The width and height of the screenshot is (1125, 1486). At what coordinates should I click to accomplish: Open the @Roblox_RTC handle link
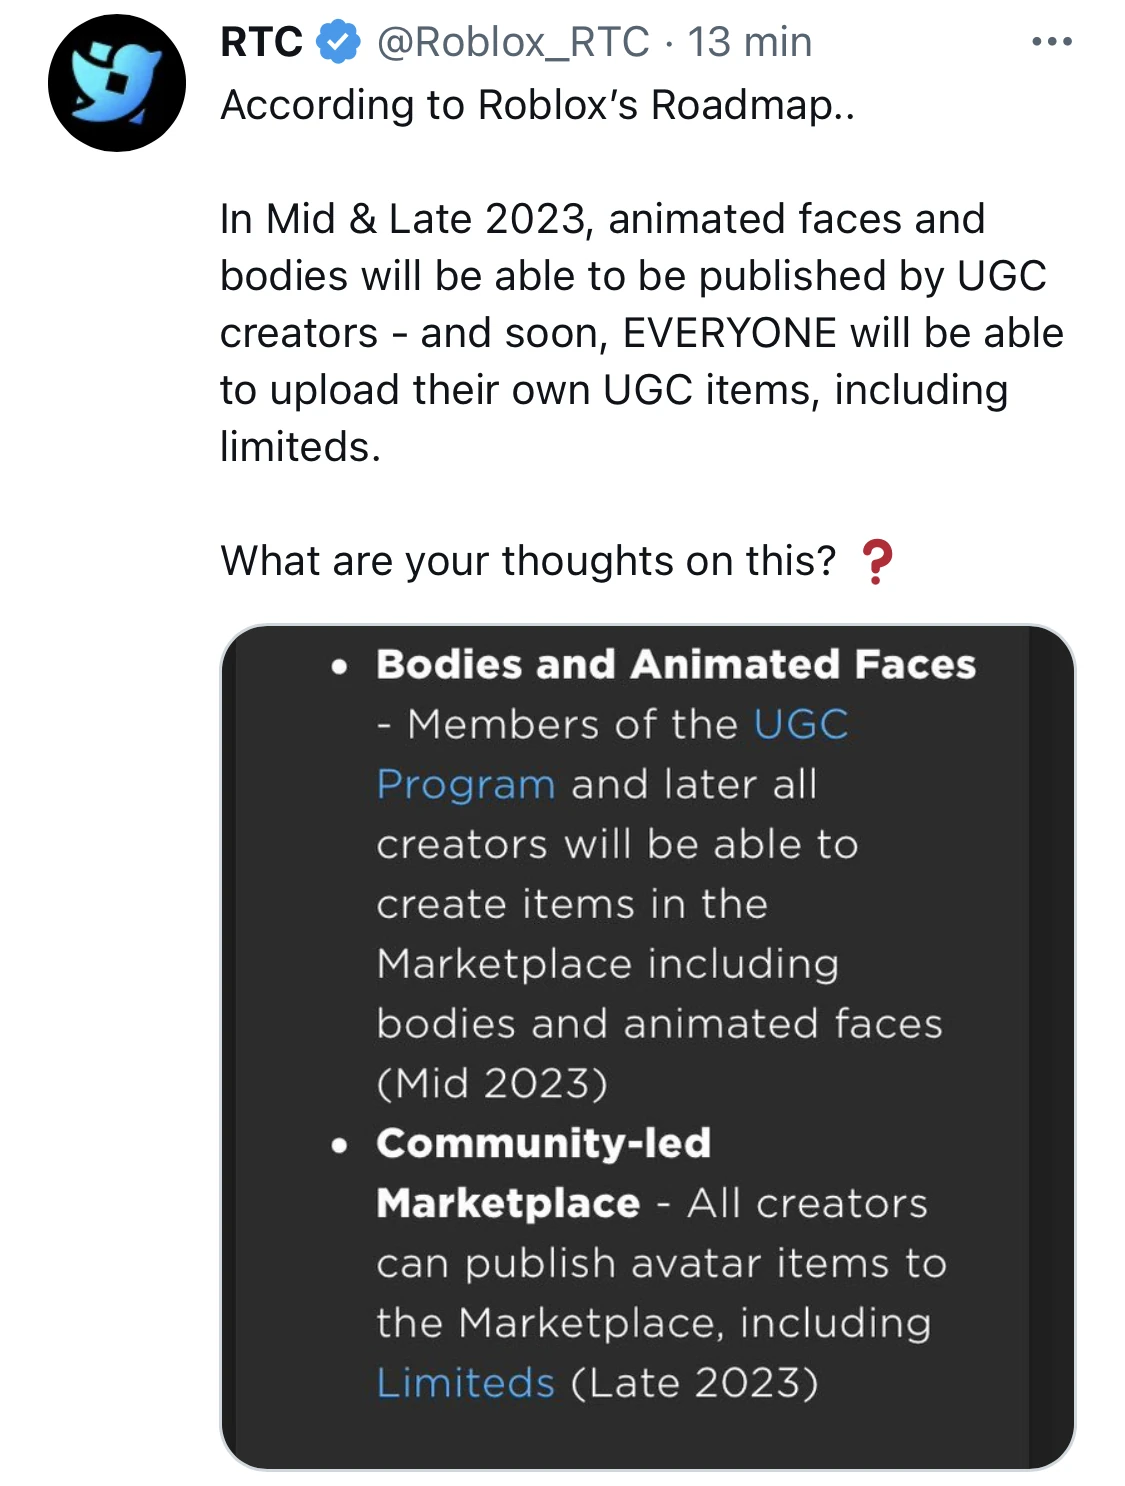[512, 42]
